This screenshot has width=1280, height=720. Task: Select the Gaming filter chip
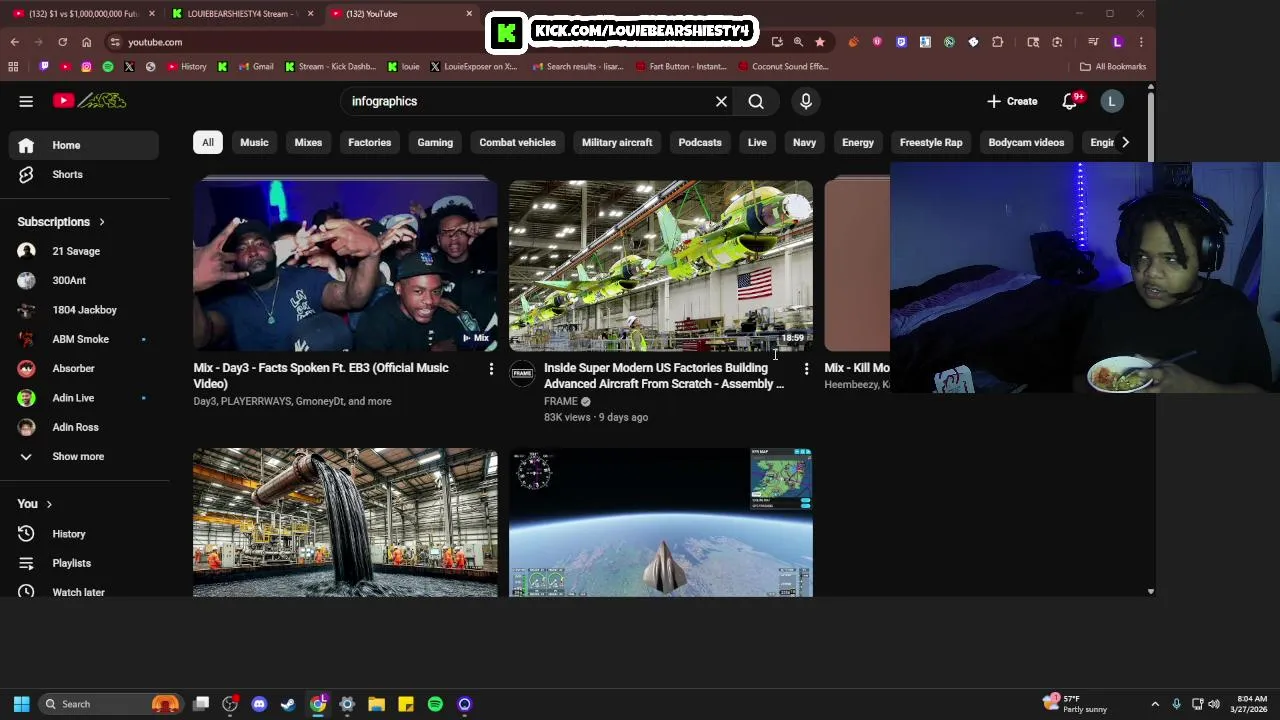click(x=435, y=142)
